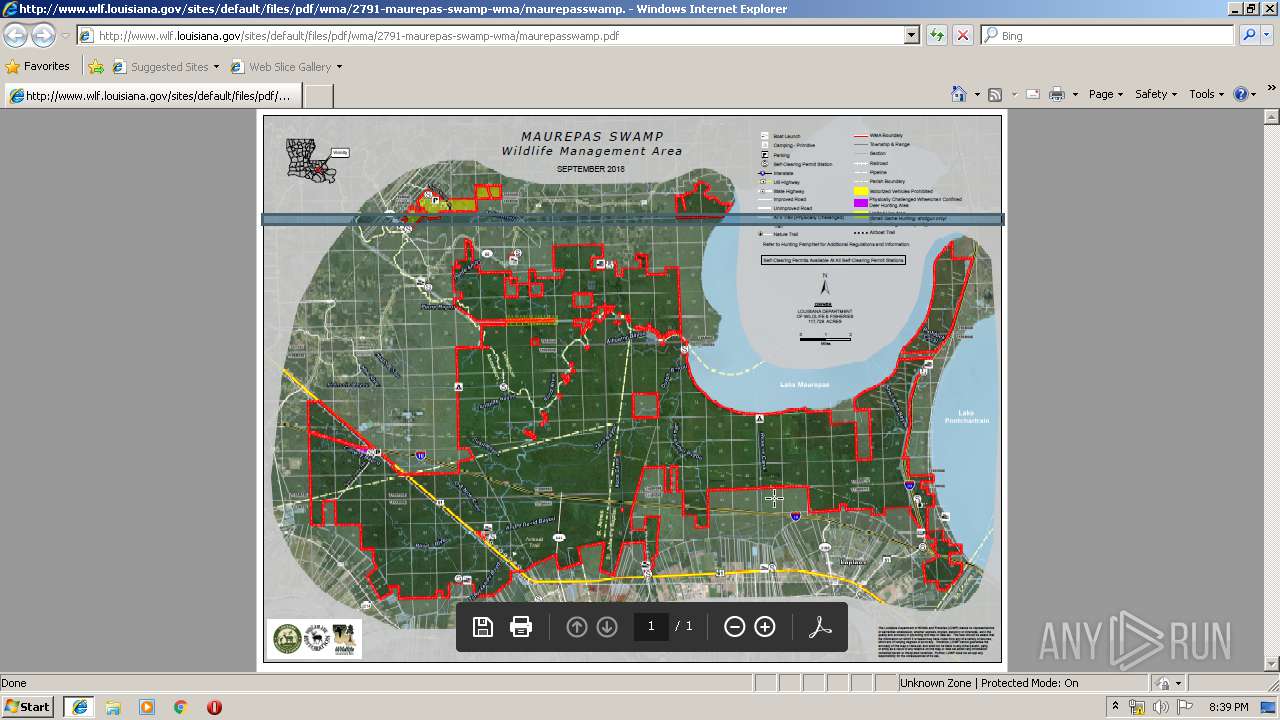The image size is (1280, 720).
Task: Click the Lake Pontchartrain label on map
Action: pos(966,417)
